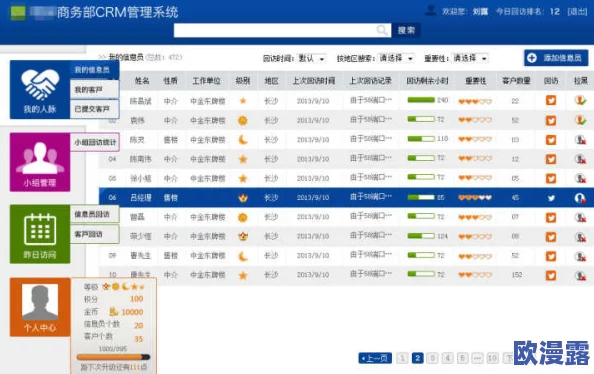Click the orange upgrade progress bar in 个人中心

click(x=113, y=357)
